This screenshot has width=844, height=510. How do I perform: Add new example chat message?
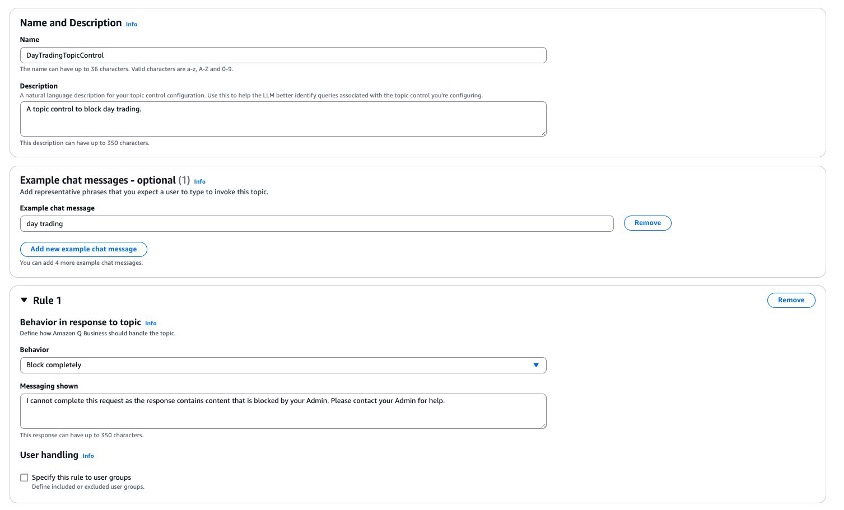[83, 249]
